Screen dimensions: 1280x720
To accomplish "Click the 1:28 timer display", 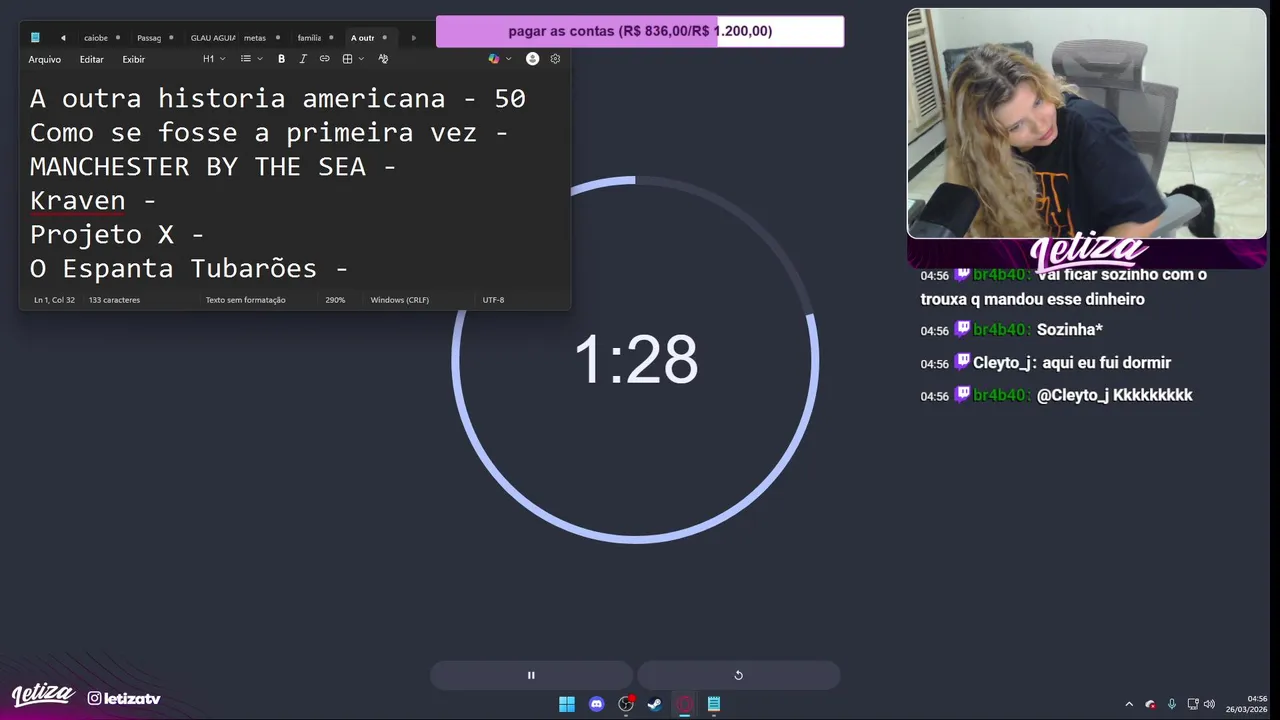I will pos(636,360).
